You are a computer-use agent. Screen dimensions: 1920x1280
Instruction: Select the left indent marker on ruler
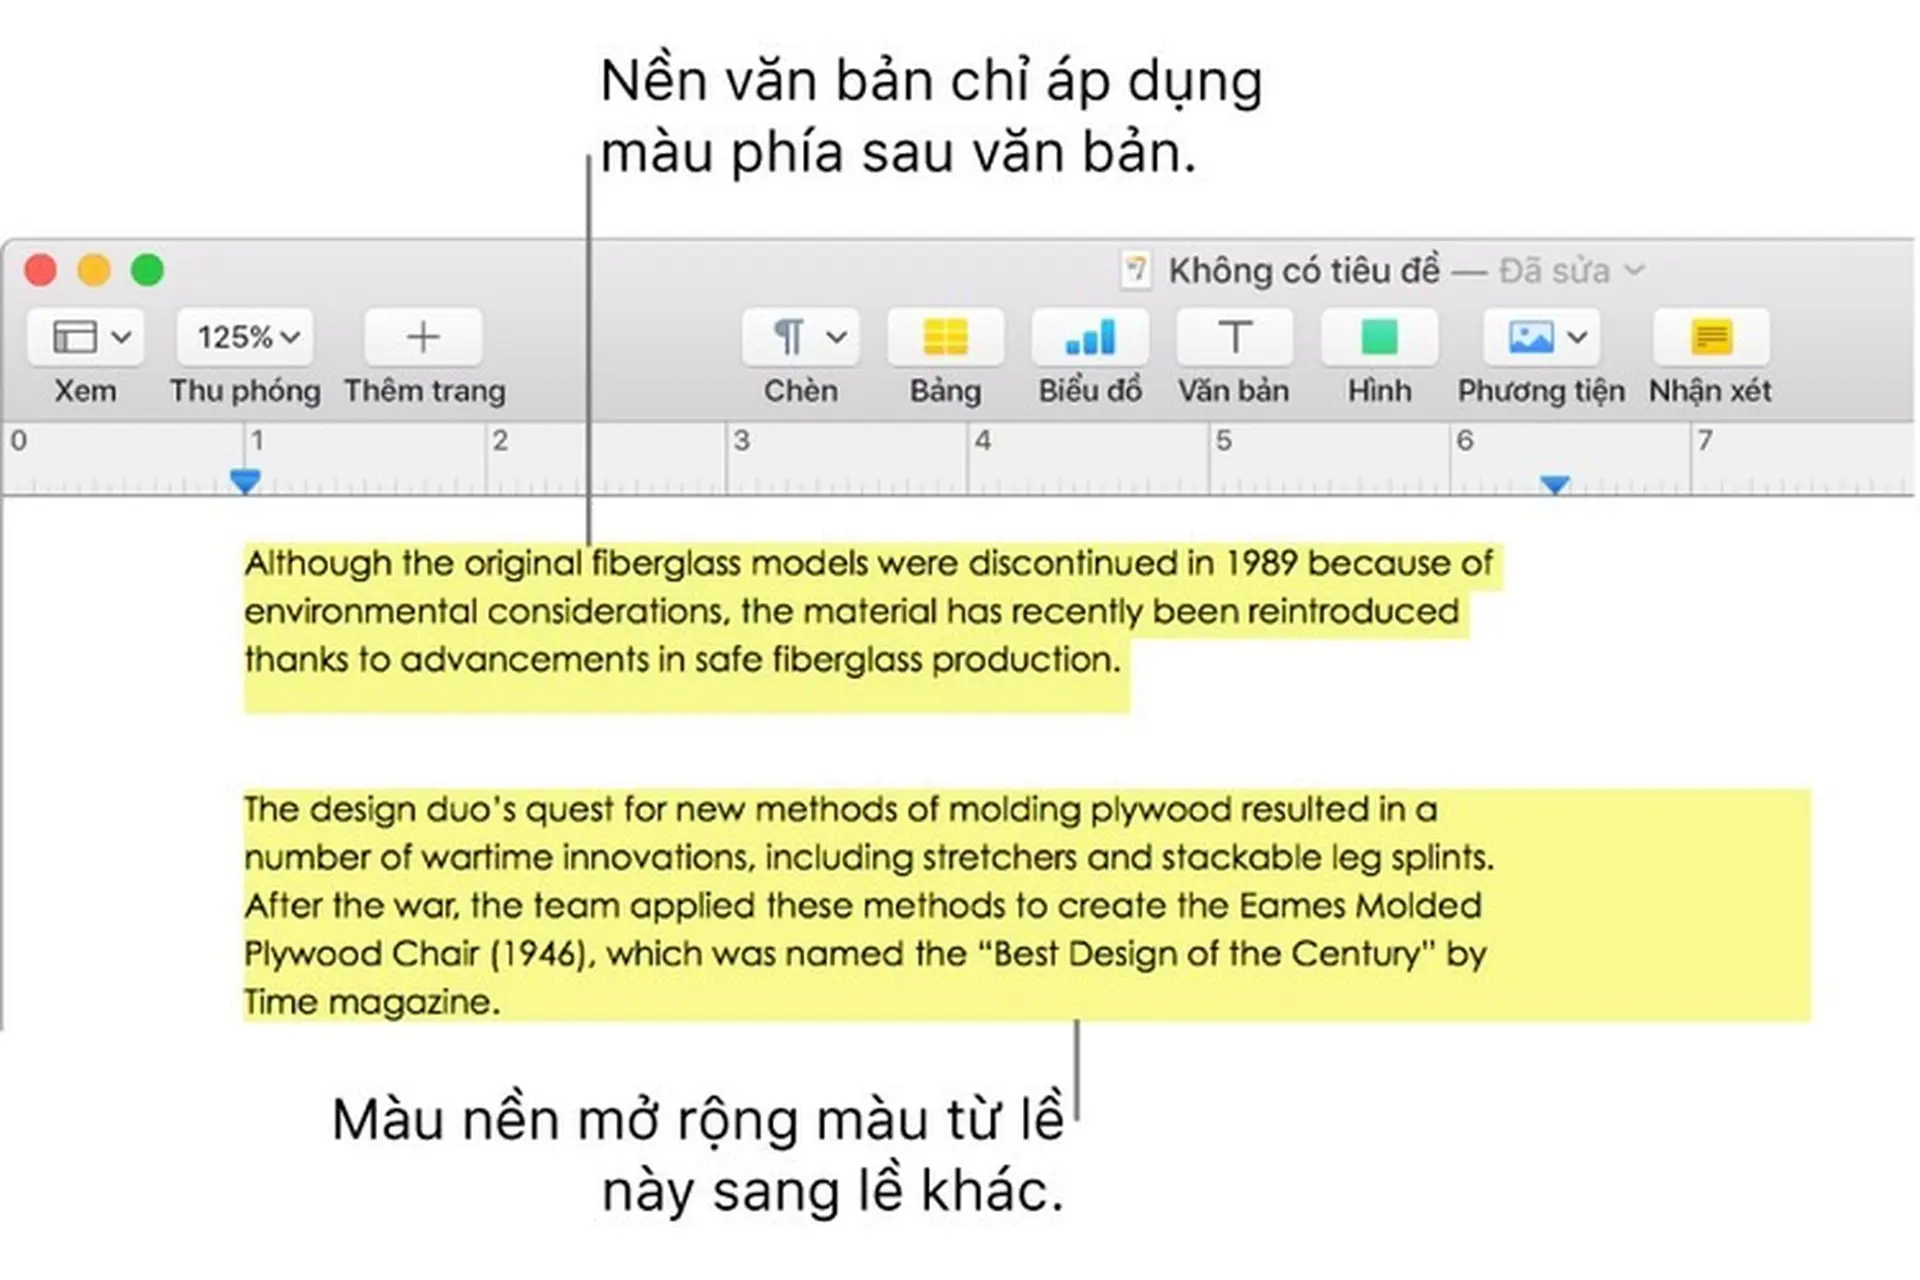click(x=245, y=481)
